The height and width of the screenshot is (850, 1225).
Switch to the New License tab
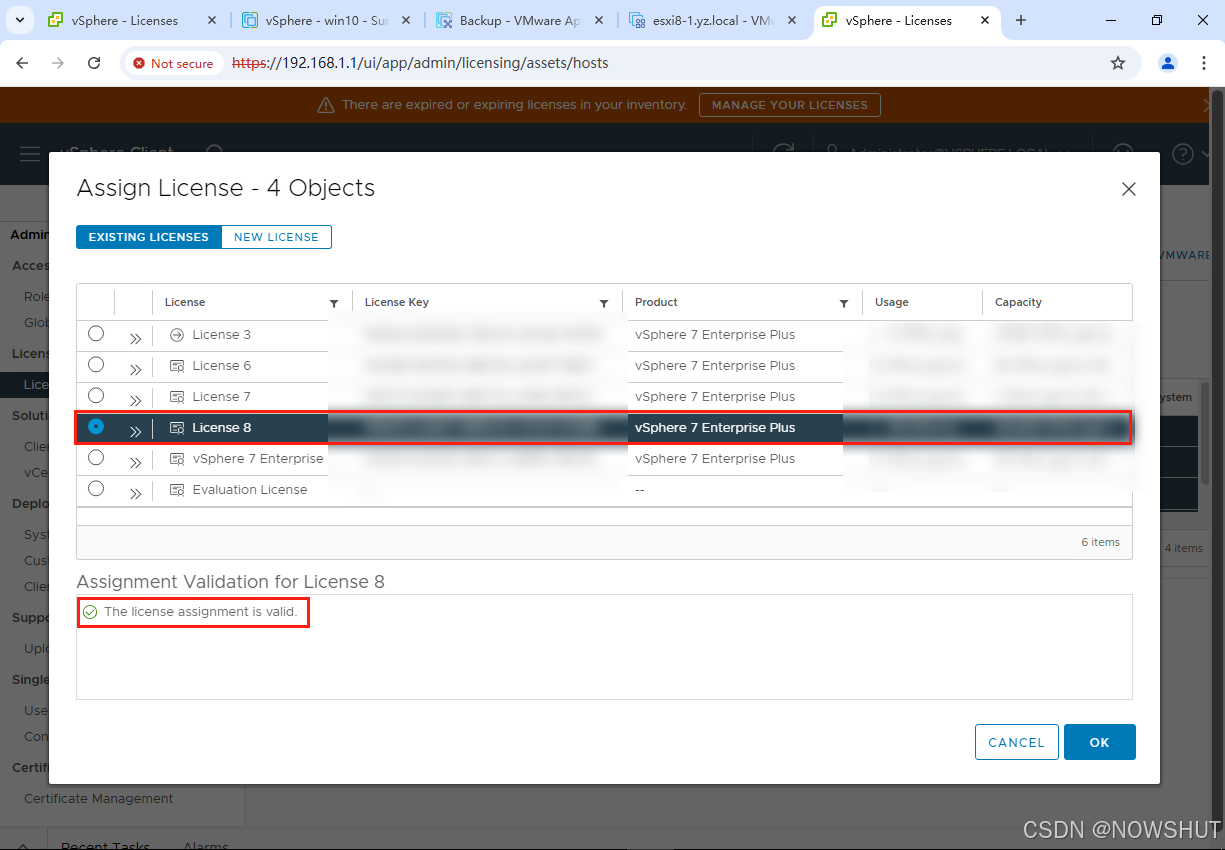point(276,237)
